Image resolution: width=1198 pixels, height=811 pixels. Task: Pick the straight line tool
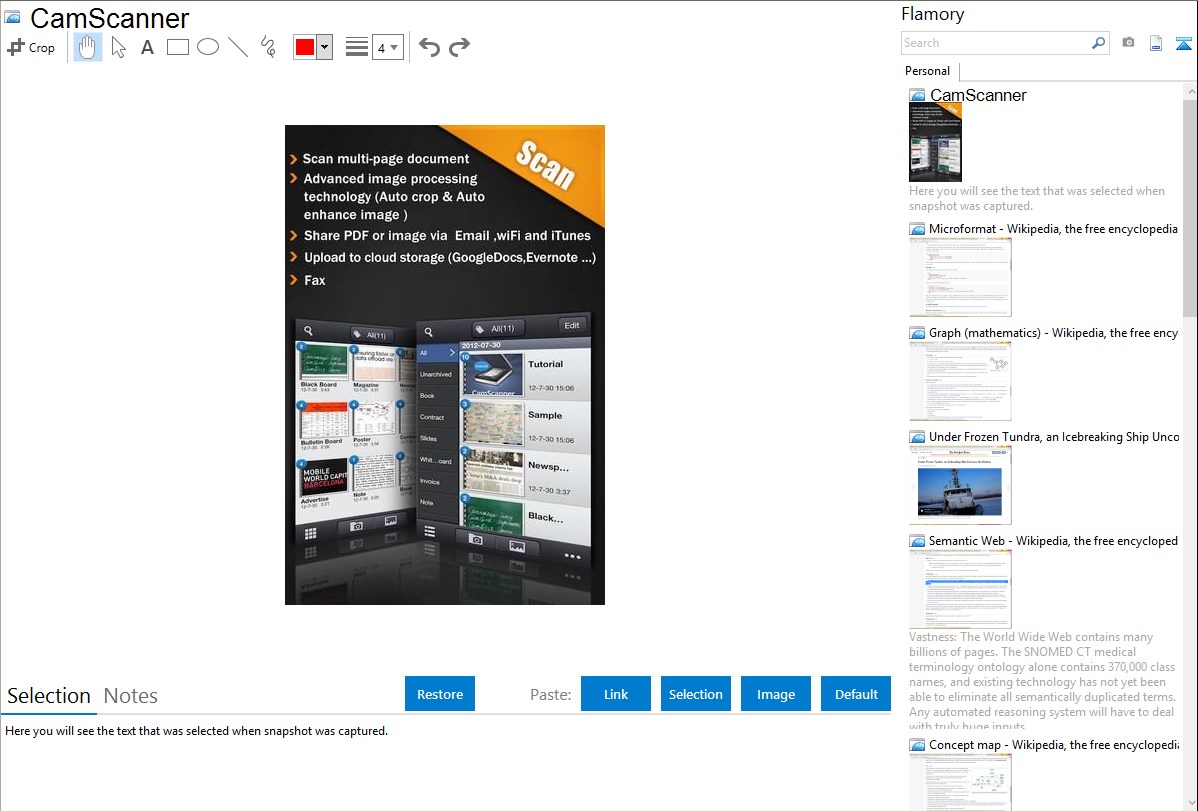238,47
